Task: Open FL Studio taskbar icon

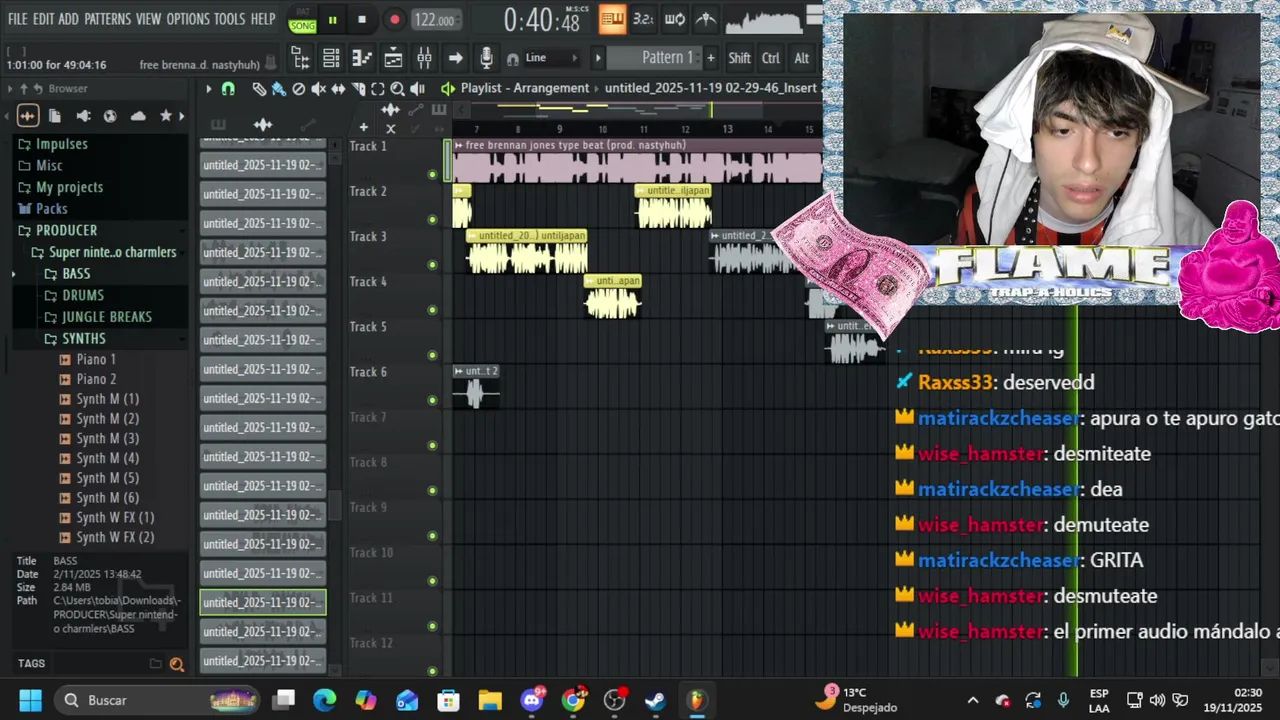Action: point(696,700)
